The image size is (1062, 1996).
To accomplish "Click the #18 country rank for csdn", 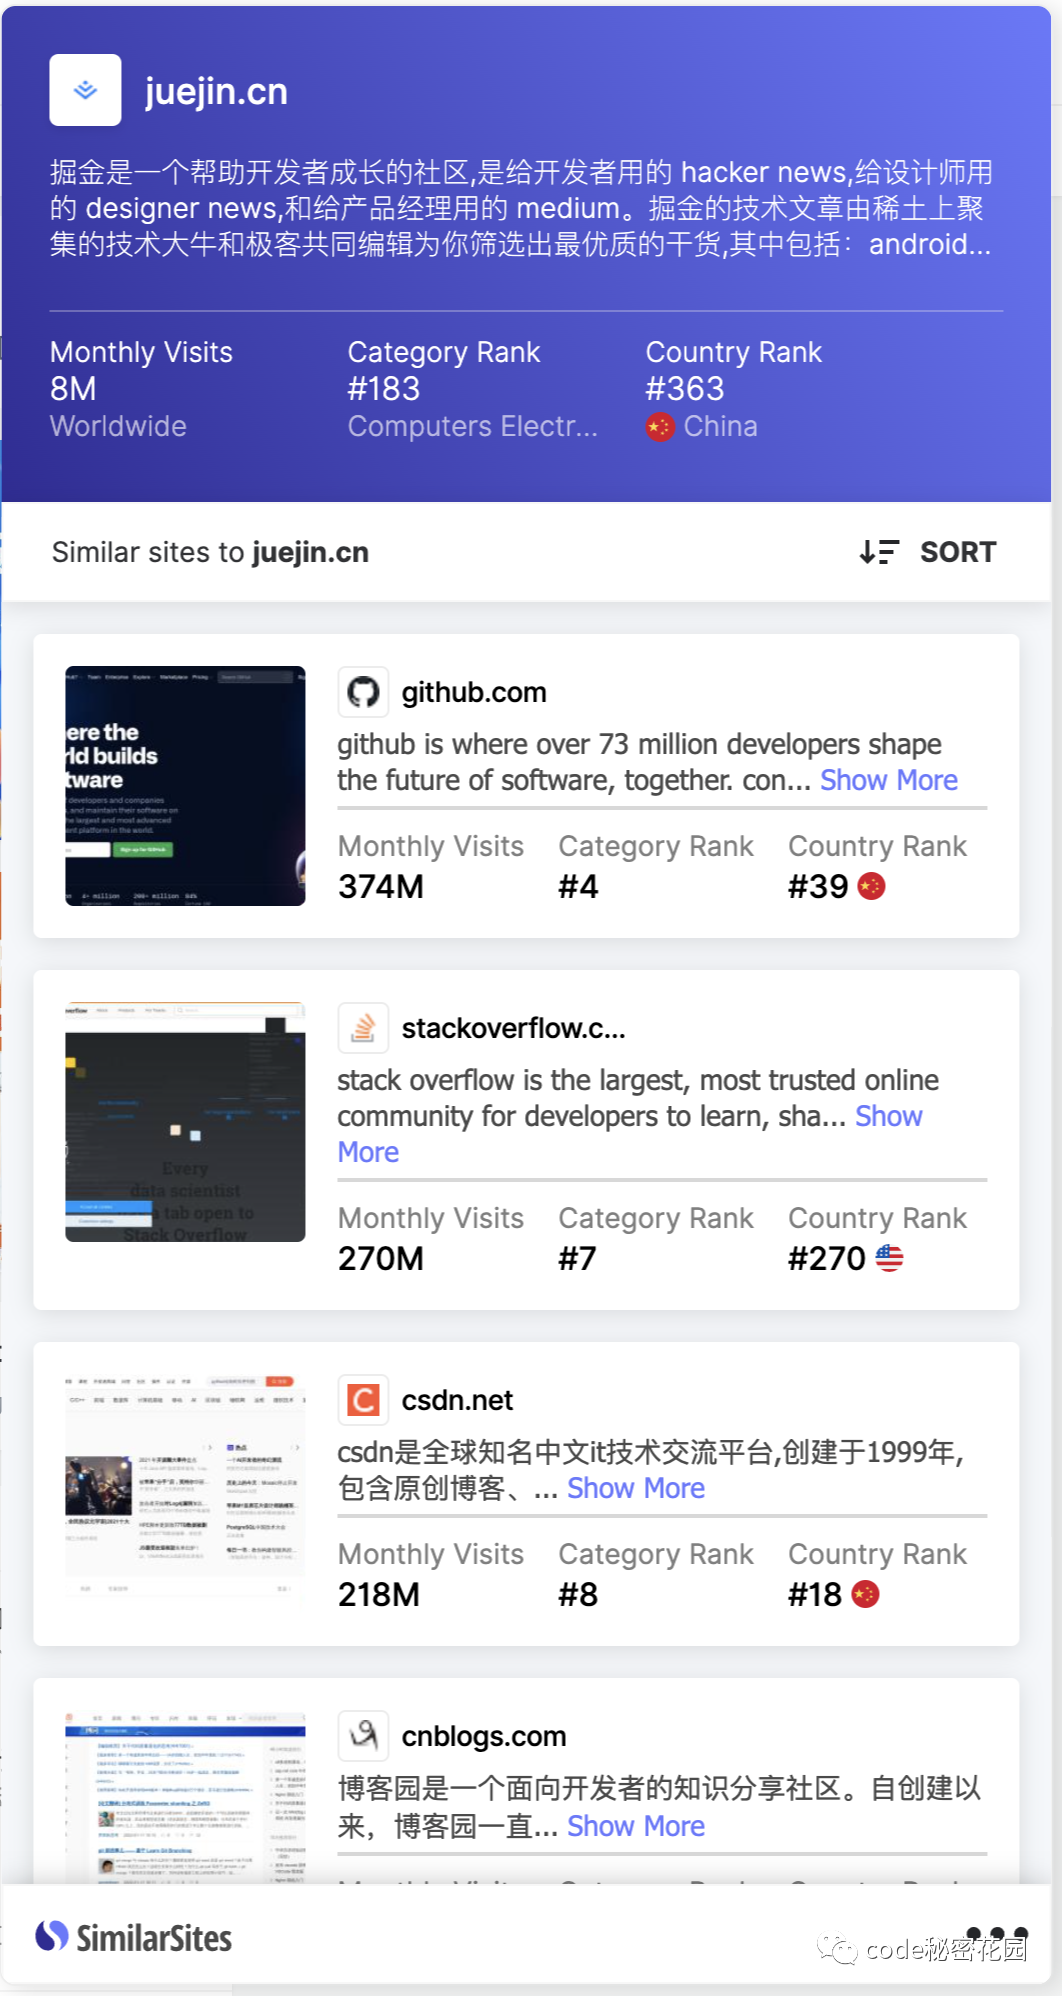I will 815,1595.
